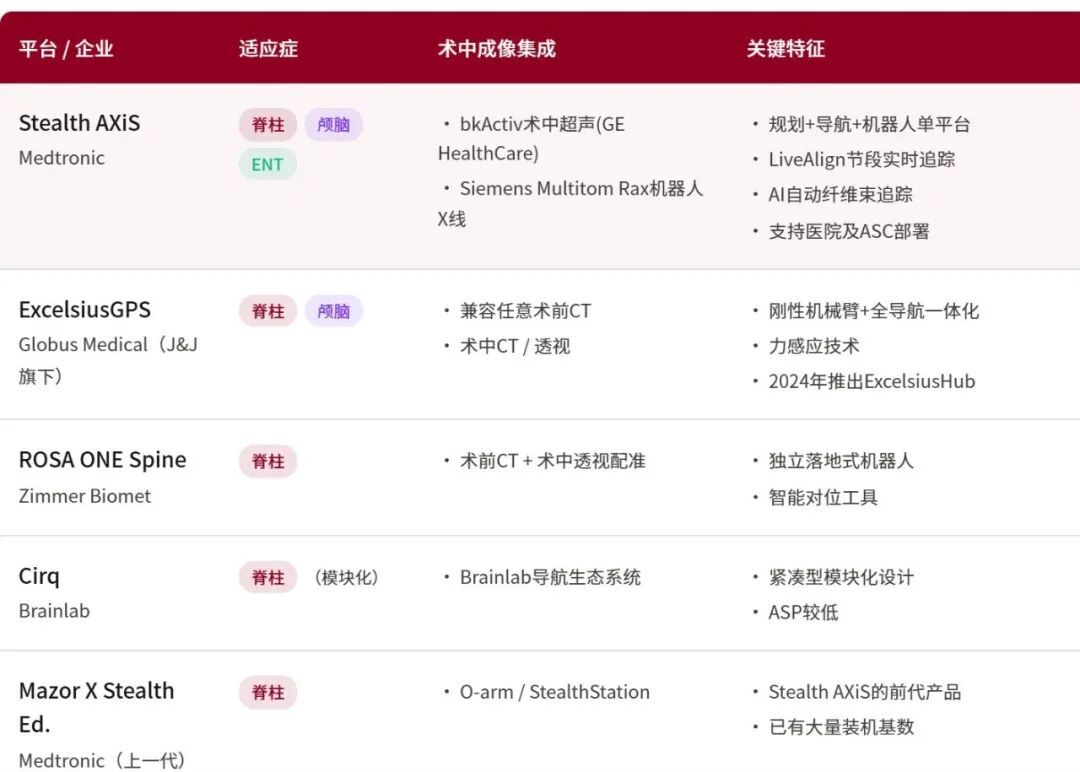Click the 颅脑 tag in Stealth AXiS row
This screenshot has width=1080, height=772.
pyautogui.click(x=333, y=125)
